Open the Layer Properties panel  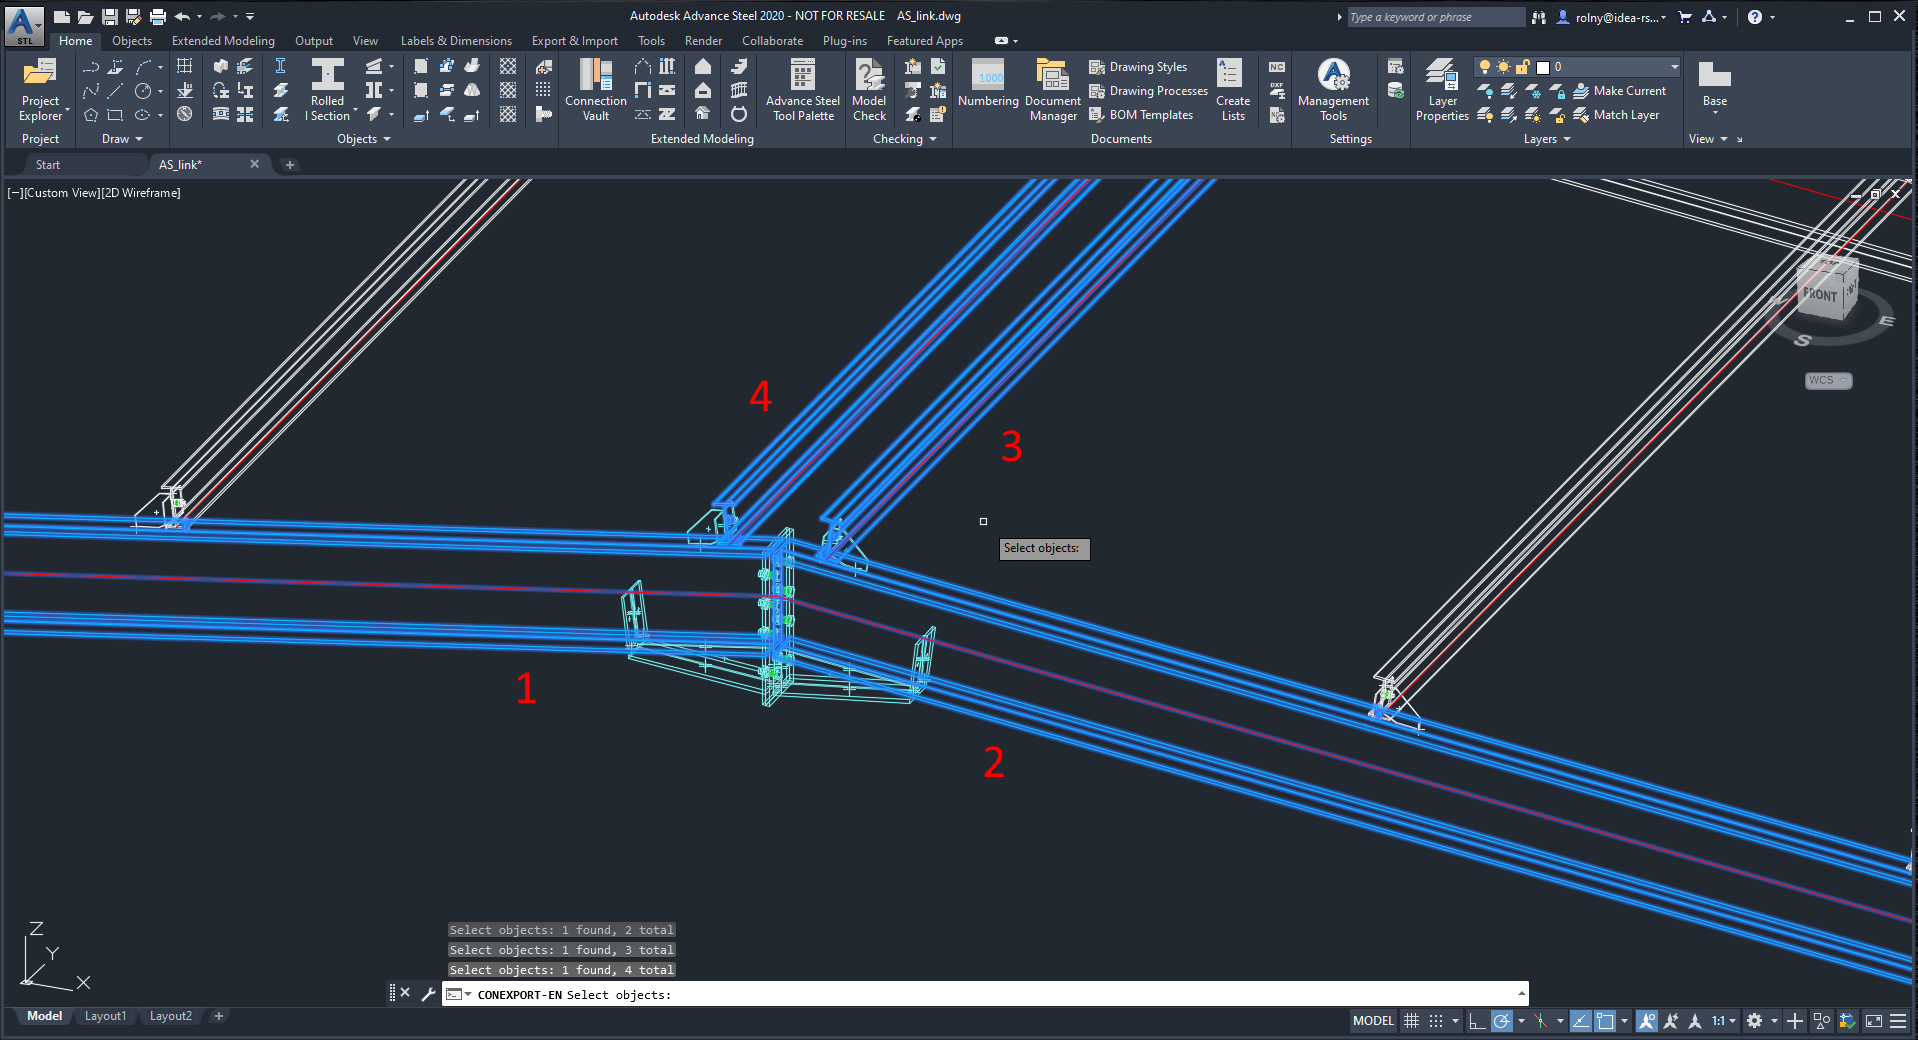(x=1441, y=88)
